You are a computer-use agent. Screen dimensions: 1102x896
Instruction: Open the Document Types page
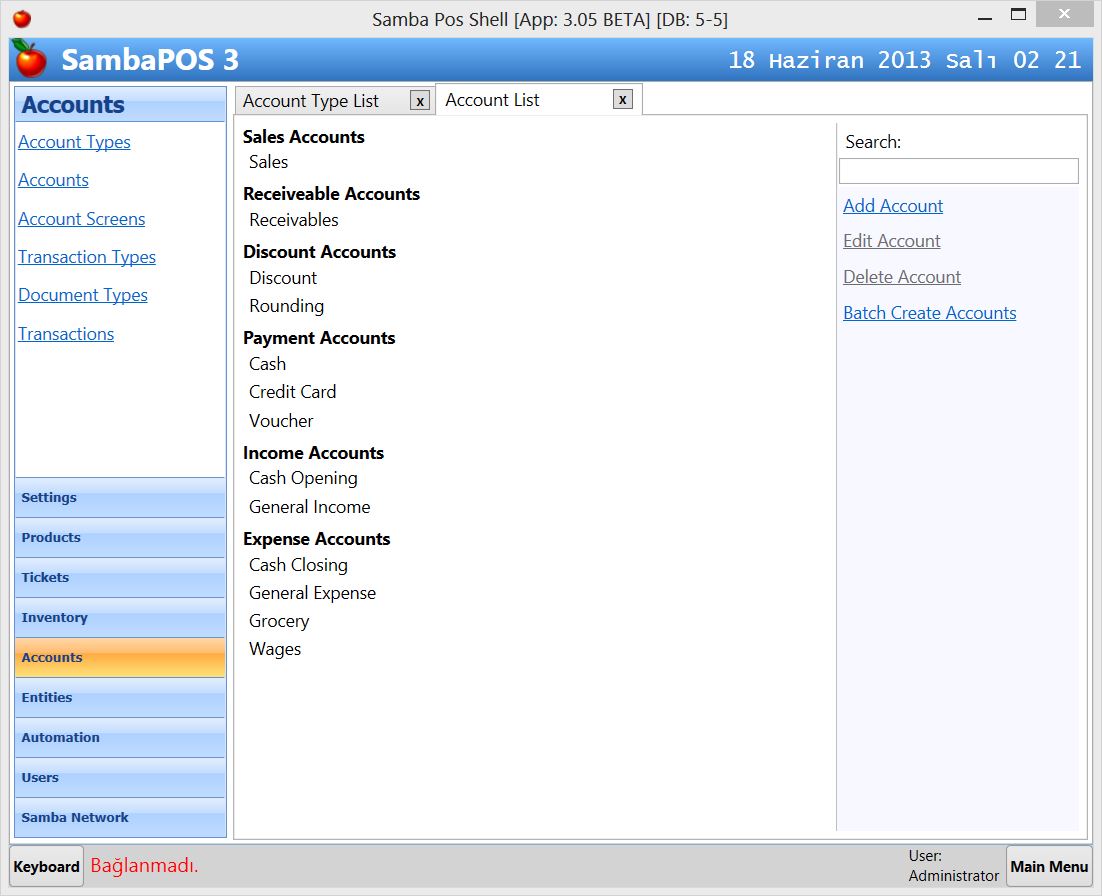(82, 295)
